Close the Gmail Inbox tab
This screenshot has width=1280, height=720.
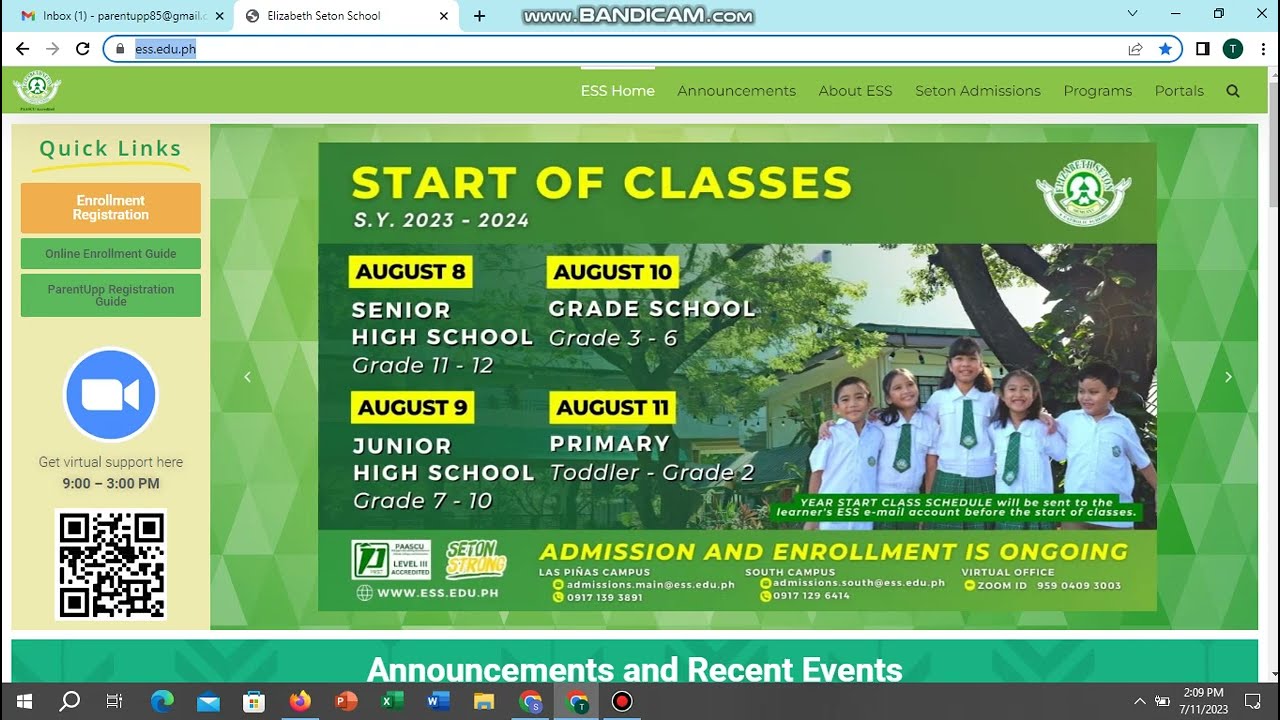[x=219, y=16]
